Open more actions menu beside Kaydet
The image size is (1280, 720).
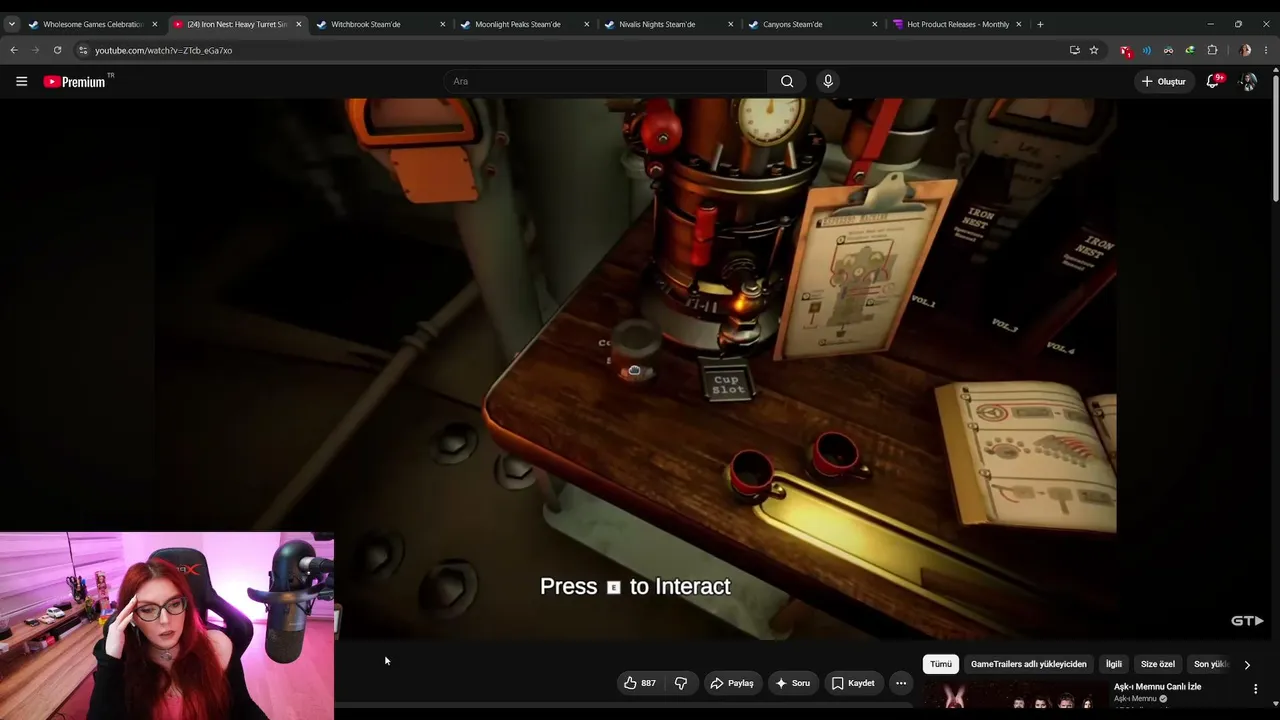pyautogui.click(x=901, y=683)
